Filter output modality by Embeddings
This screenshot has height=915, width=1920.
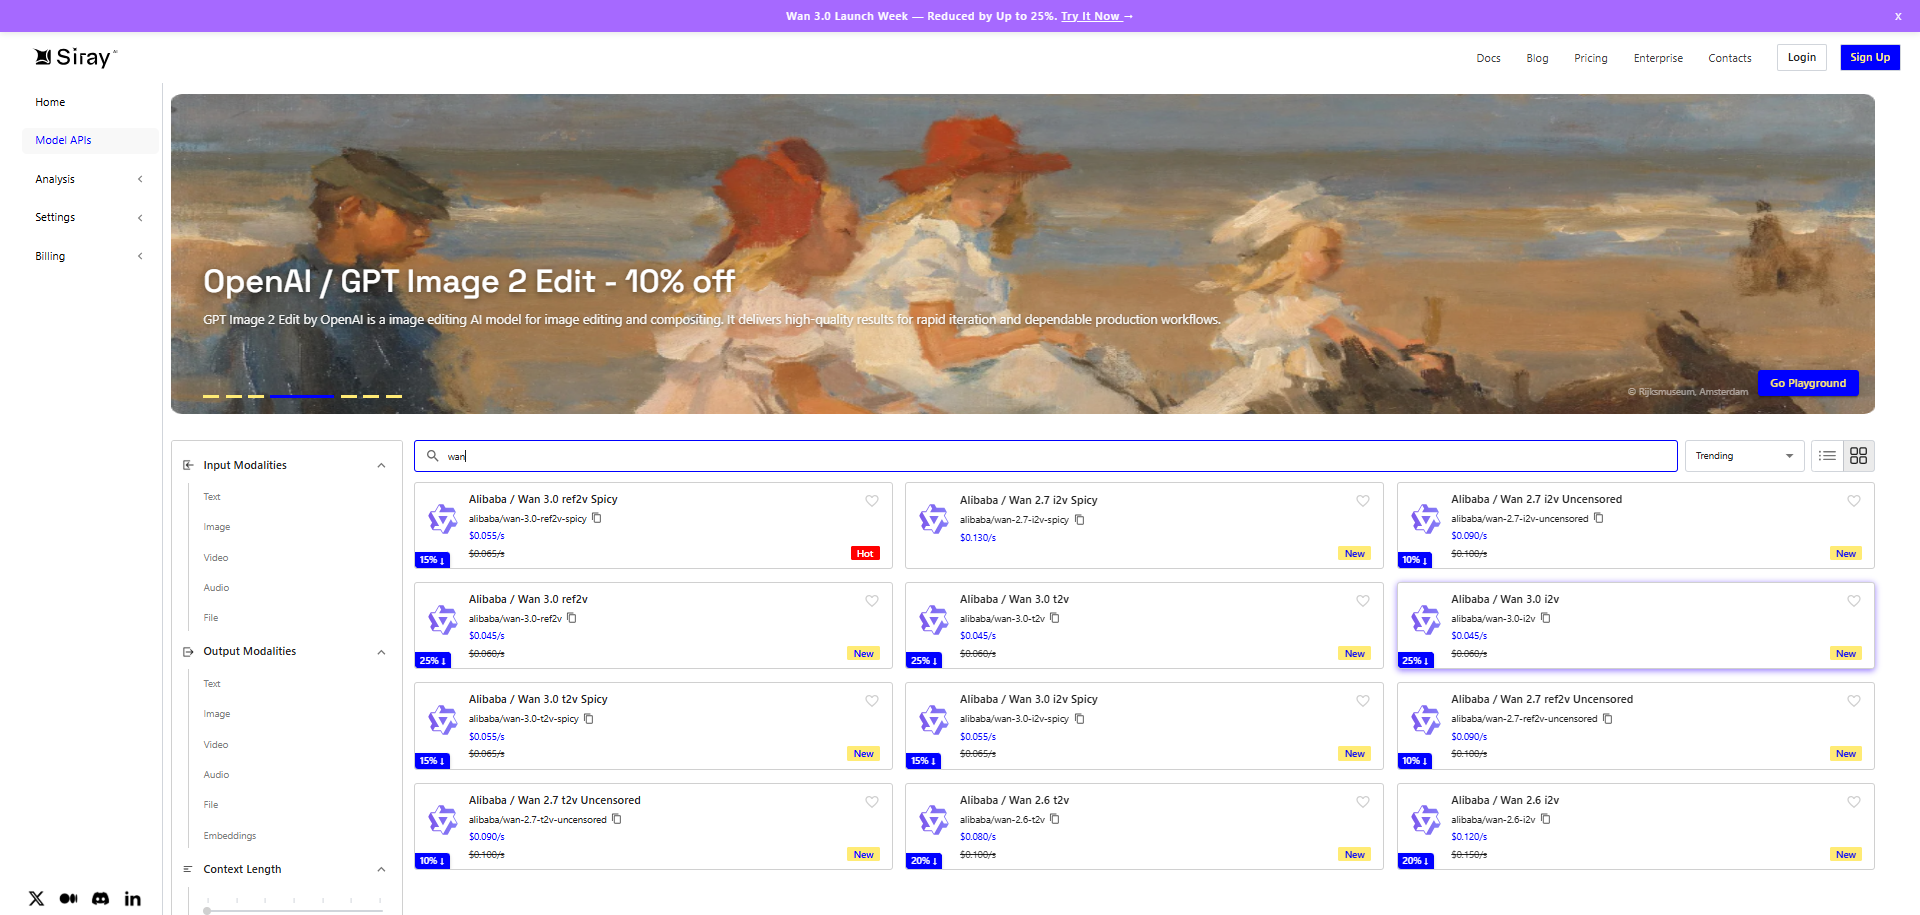(x=230, y=836)
